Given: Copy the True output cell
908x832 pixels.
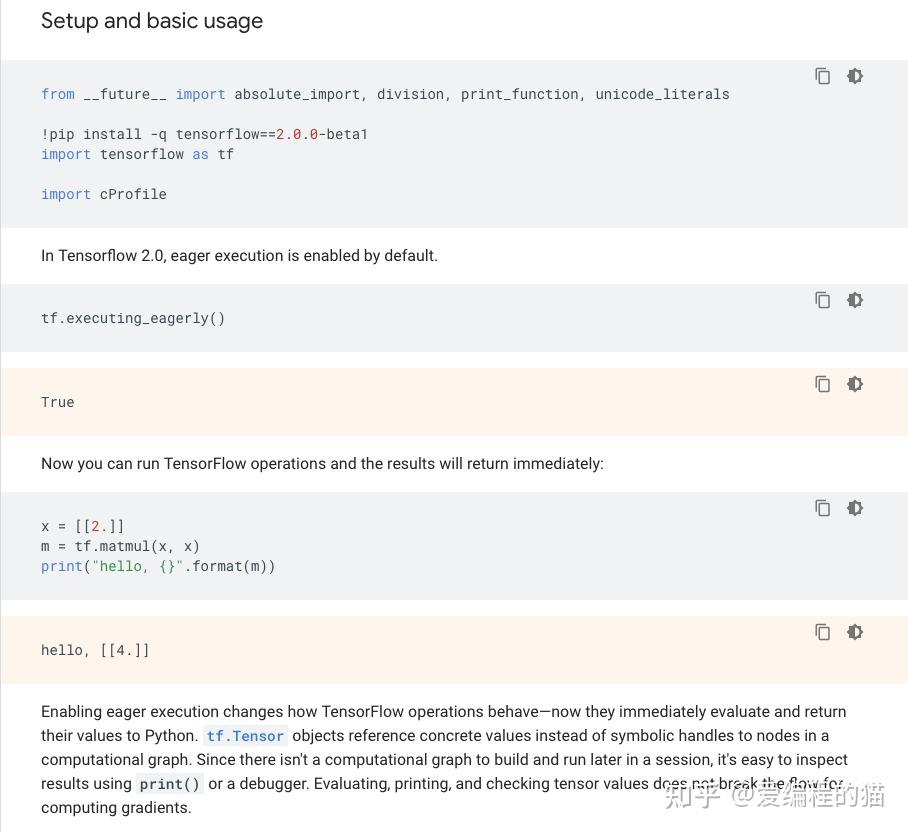Looking at the screenshot, I should point(822,384).
